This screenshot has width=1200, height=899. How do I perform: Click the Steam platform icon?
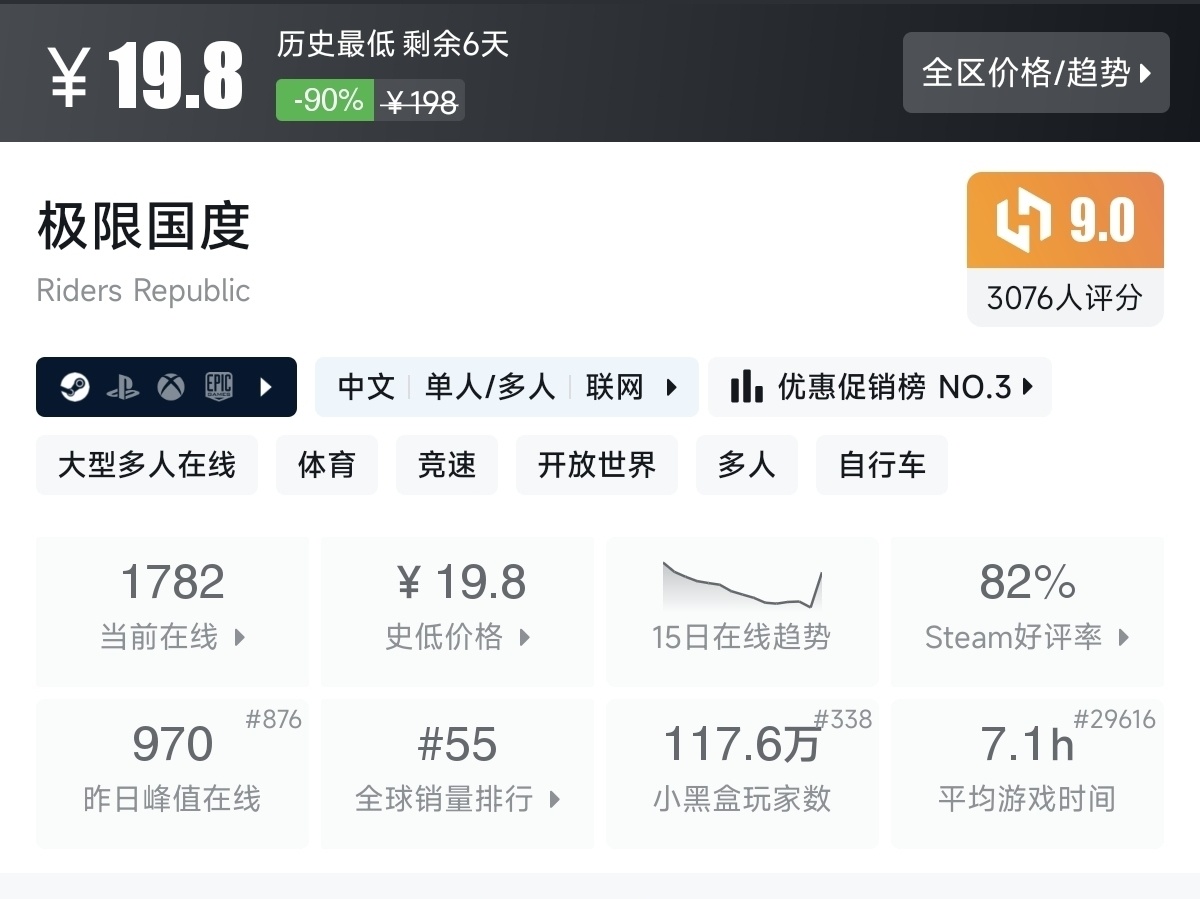pyautogui.click(x=74, y=387)
